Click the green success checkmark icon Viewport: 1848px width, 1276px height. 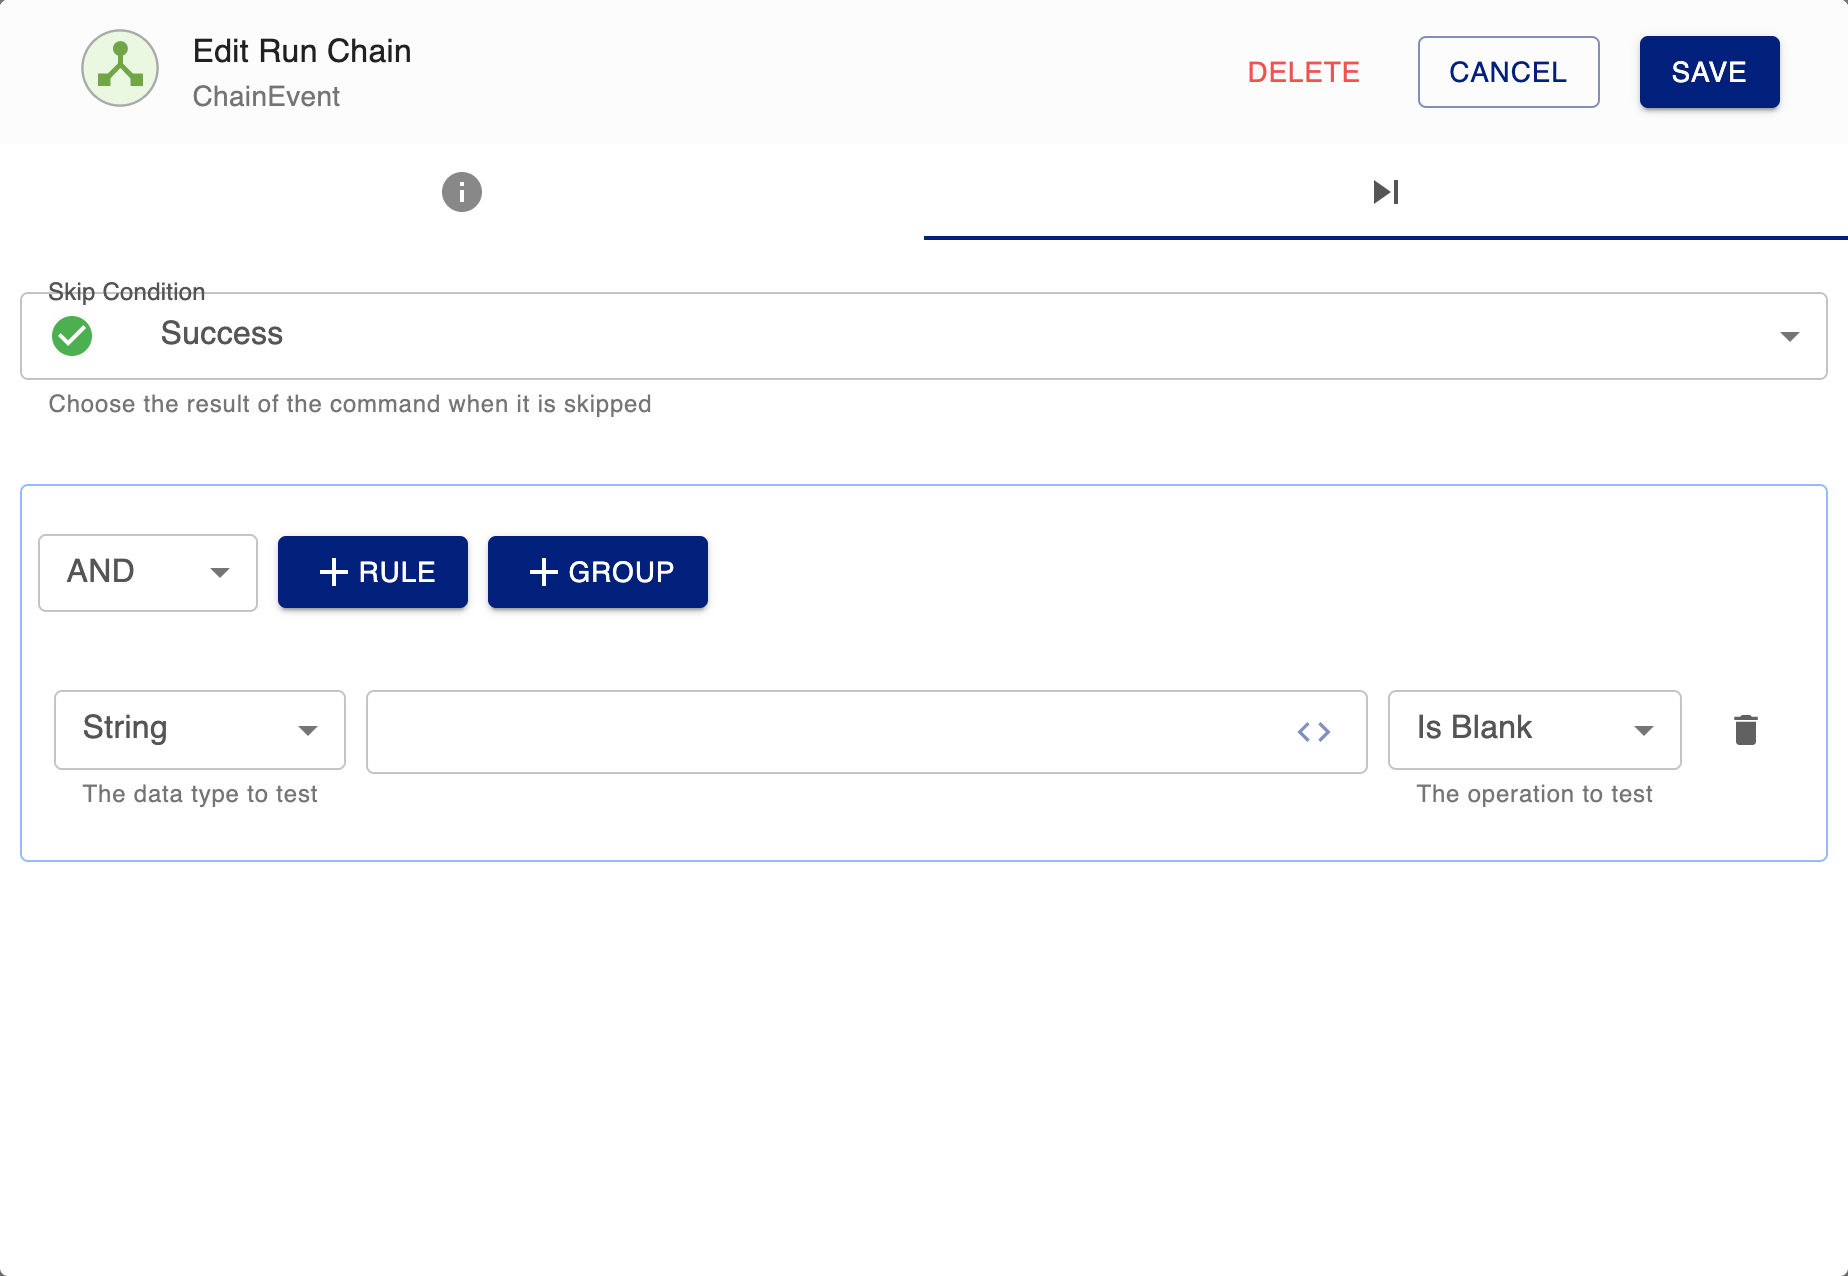(71, 336)
